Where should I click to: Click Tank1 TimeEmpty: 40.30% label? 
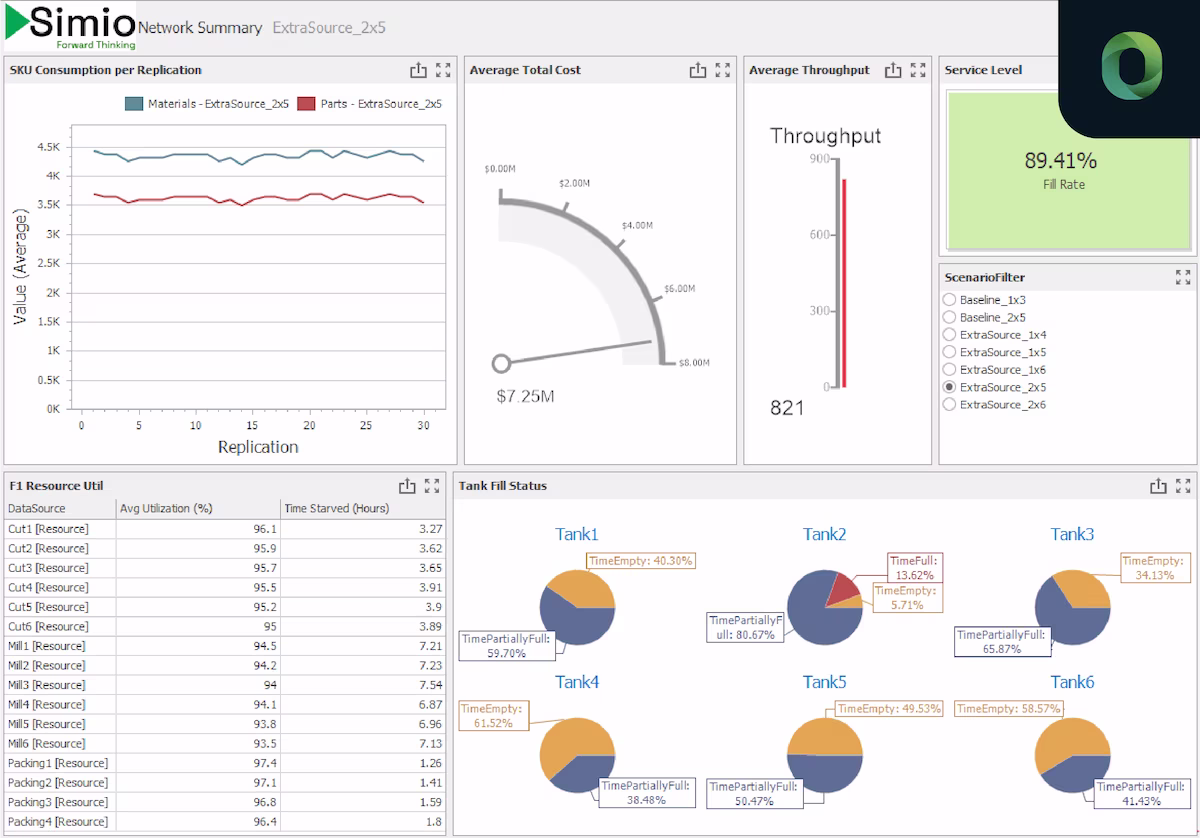pos(640,561)
